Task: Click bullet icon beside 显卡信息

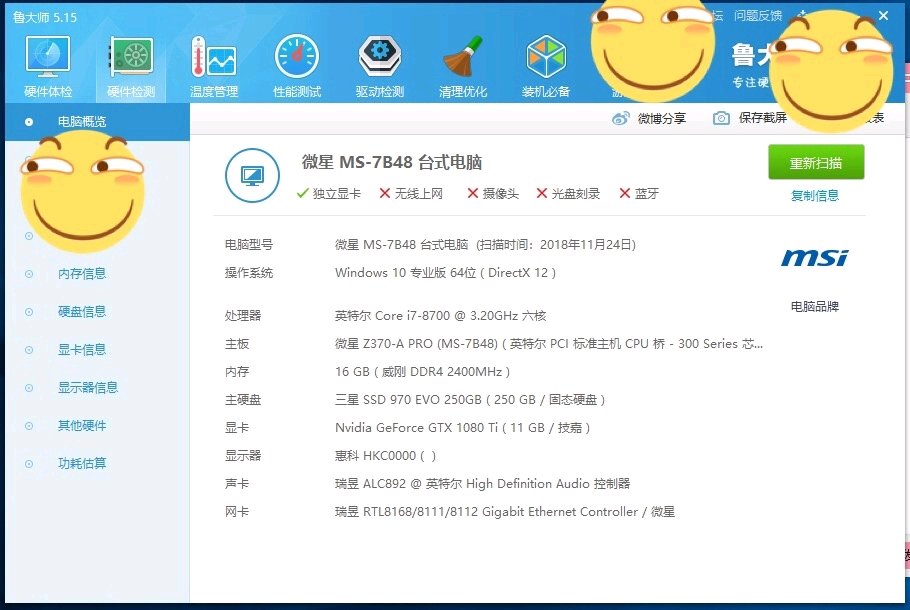Action: click(28, 350)
